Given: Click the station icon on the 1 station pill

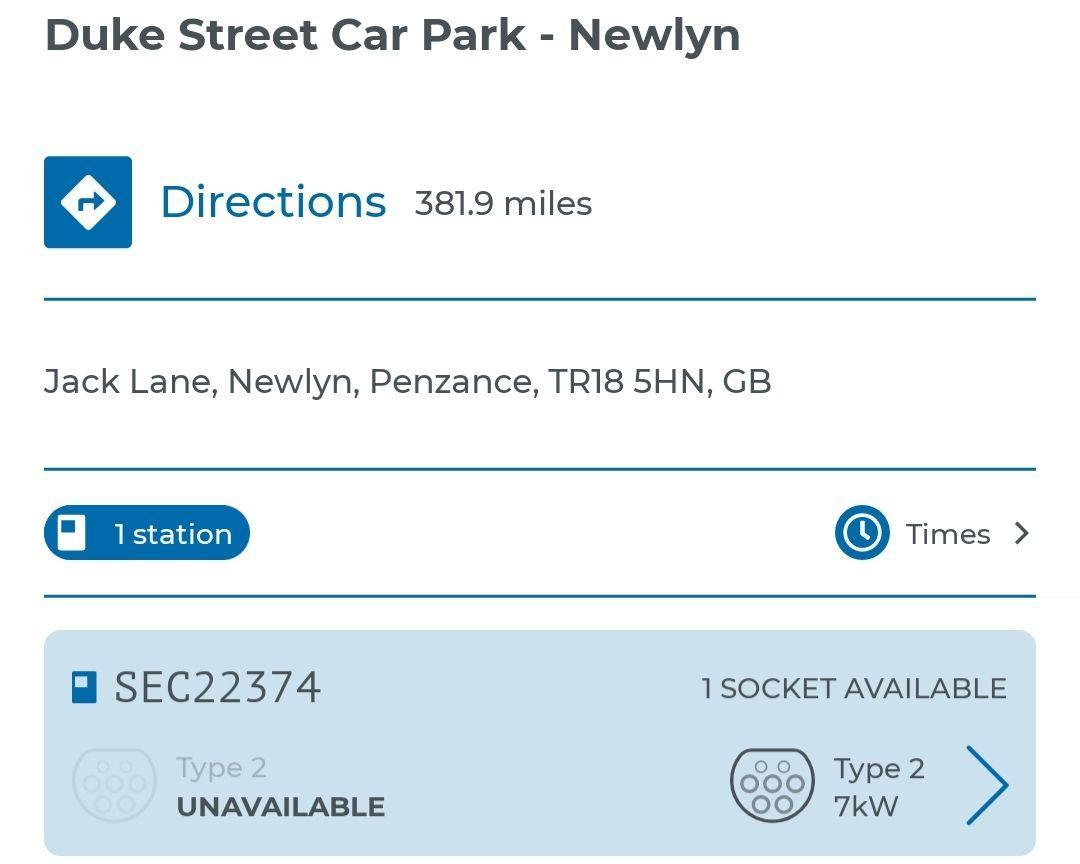Looking at the screenshot, I should point(72,532).
